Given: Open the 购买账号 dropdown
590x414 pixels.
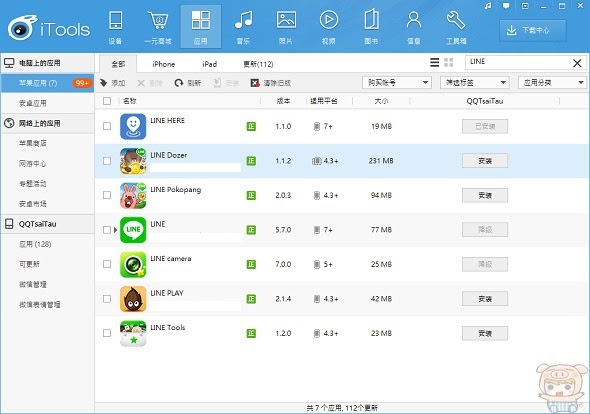Looking at the screenshot, I should click(397, 82).
